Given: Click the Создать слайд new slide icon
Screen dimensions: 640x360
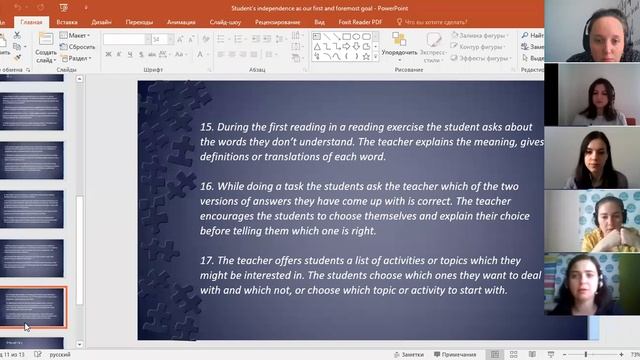Looking at the screenshot, I should coord(45,39).
